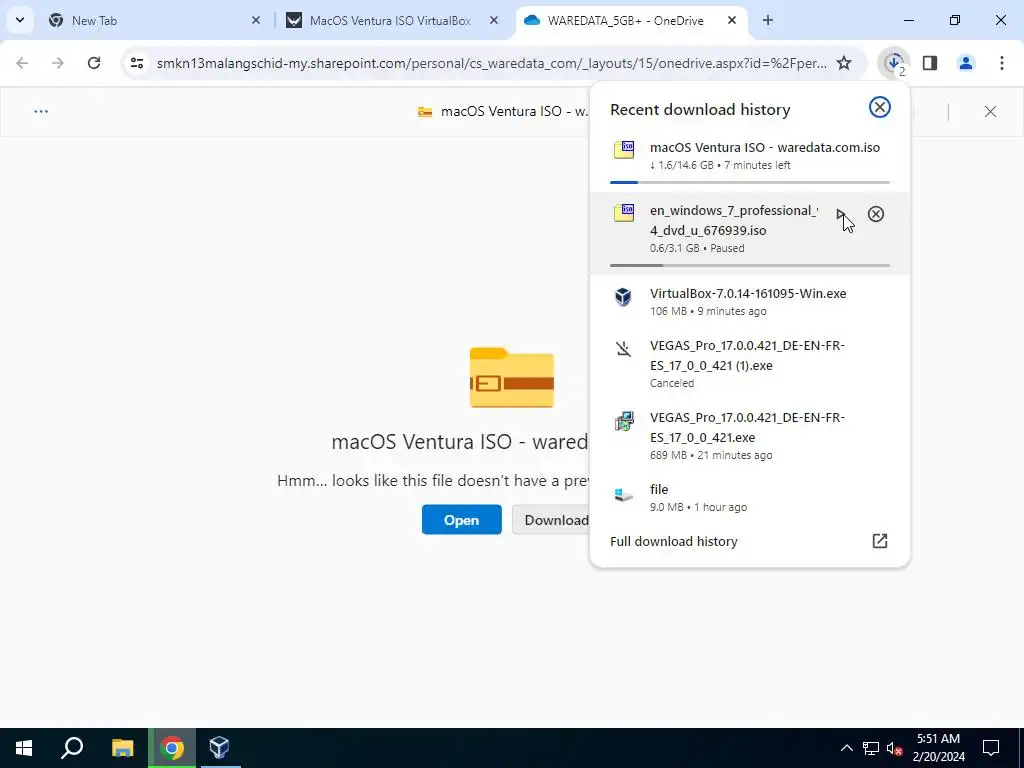The image size is (1024, 768).
Task: Go back to previous page
Action: pyautogui.click(x=22, y=63)
